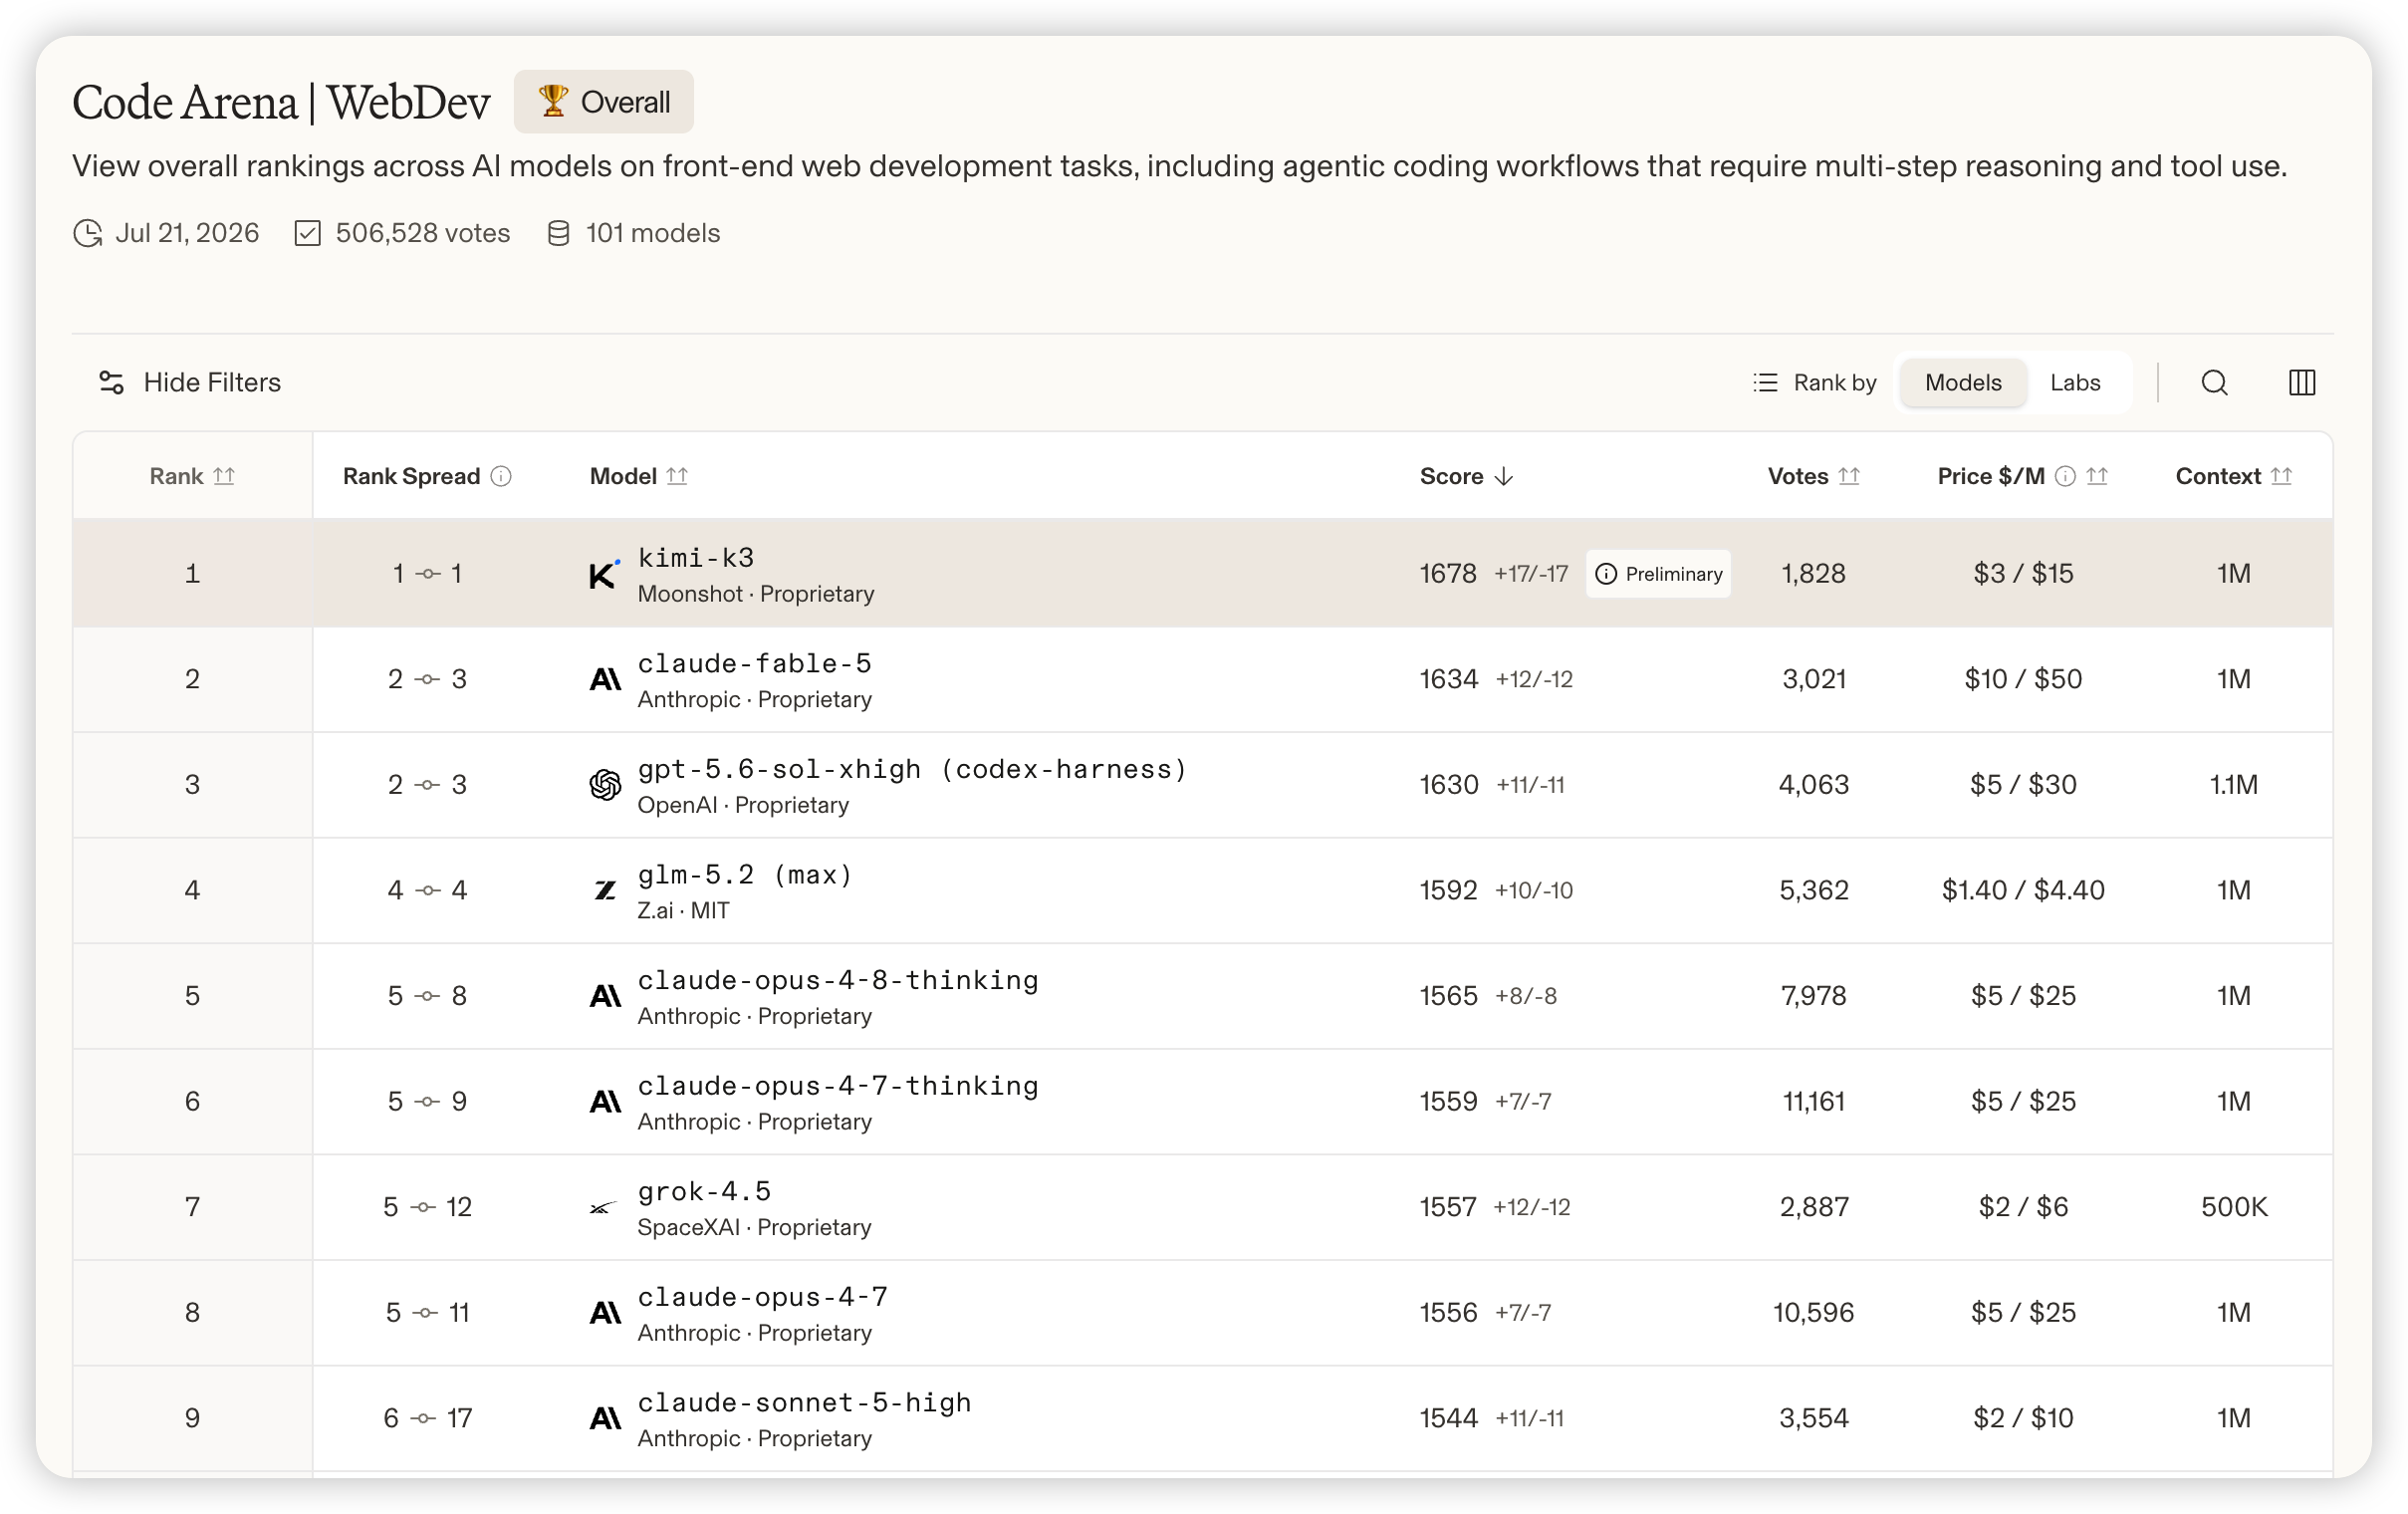The height and width of the screenshot is (1514, 2408).
Task: Open the claude-fable-5 model link
Action: [x=755, y=664]
